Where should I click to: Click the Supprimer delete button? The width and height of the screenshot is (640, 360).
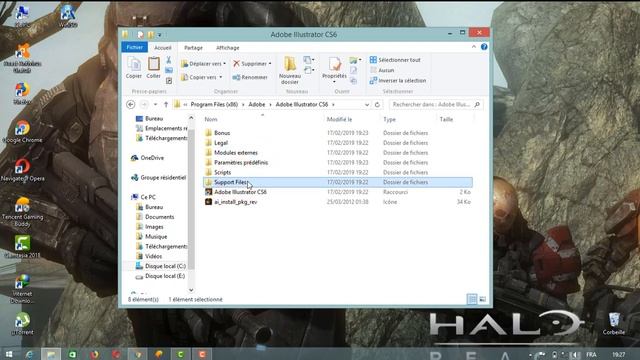[252, 64]
